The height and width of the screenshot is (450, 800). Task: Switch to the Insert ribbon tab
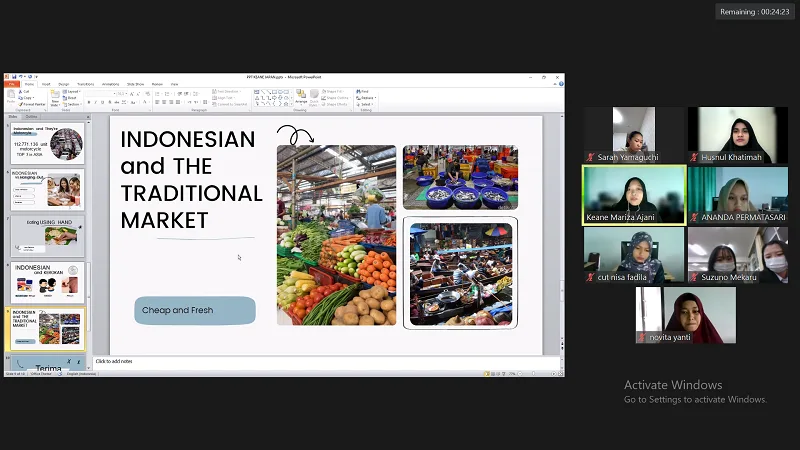coord(46,84)
